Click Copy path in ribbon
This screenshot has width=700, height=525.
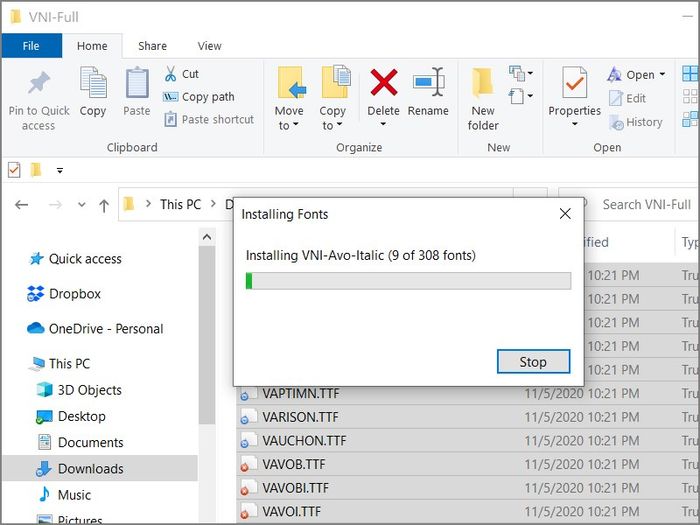pyautogui.click(x=199, y=97)
